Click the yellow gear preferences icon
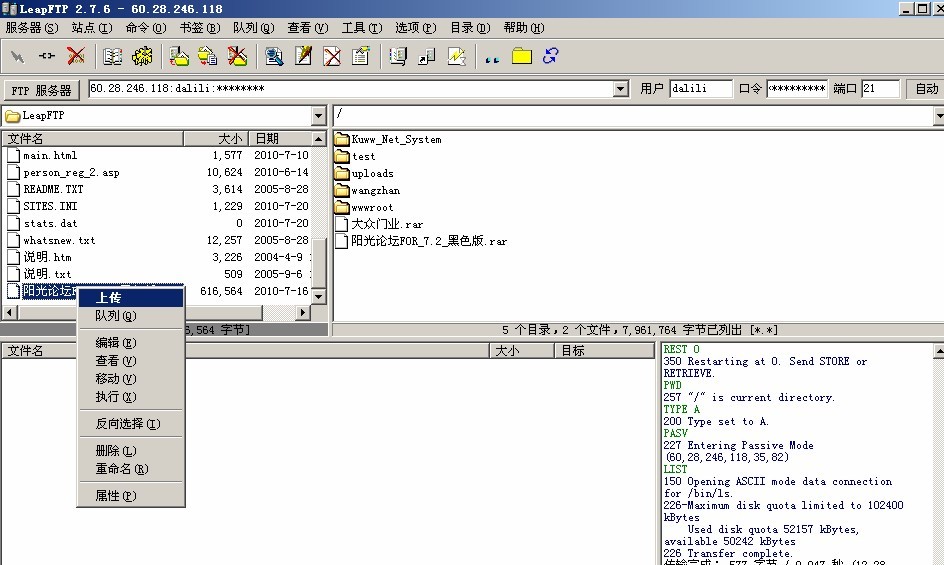The image size is (944, 565). [x=142, y=56]
